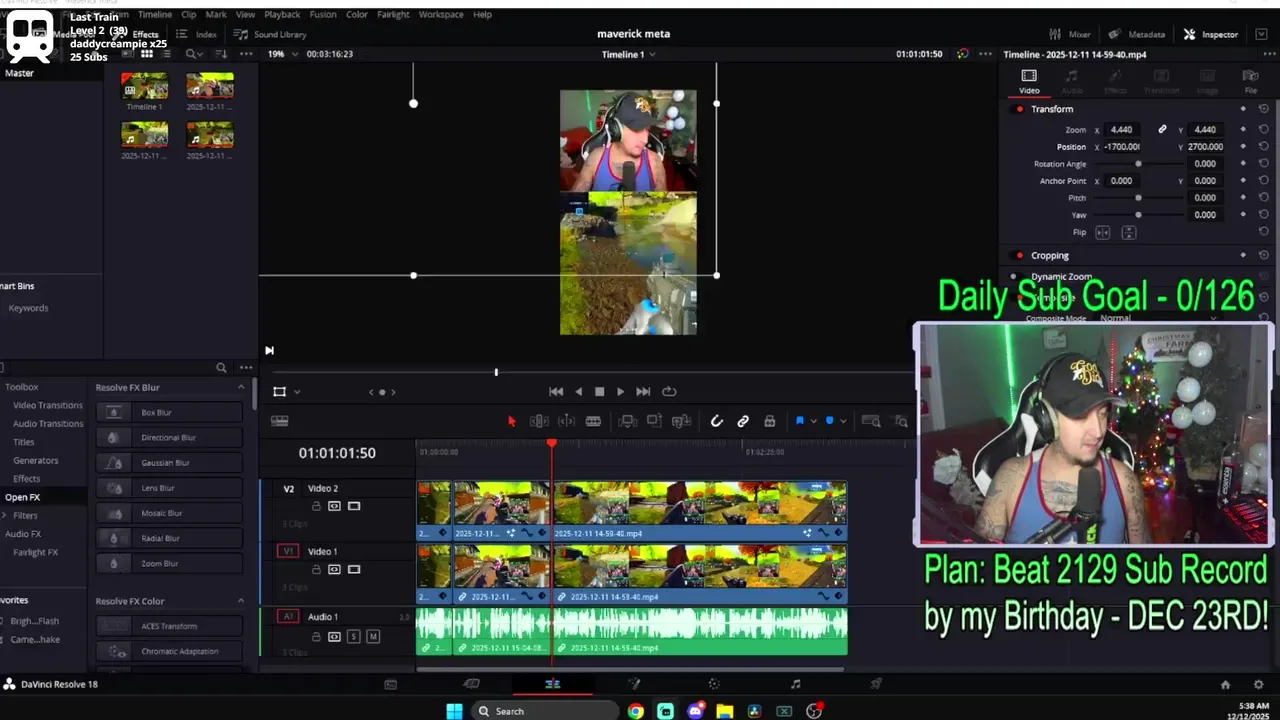Adjust the Yaw slider
The width and height of the screenshot is (1280, 720).
click(1138, 215)
